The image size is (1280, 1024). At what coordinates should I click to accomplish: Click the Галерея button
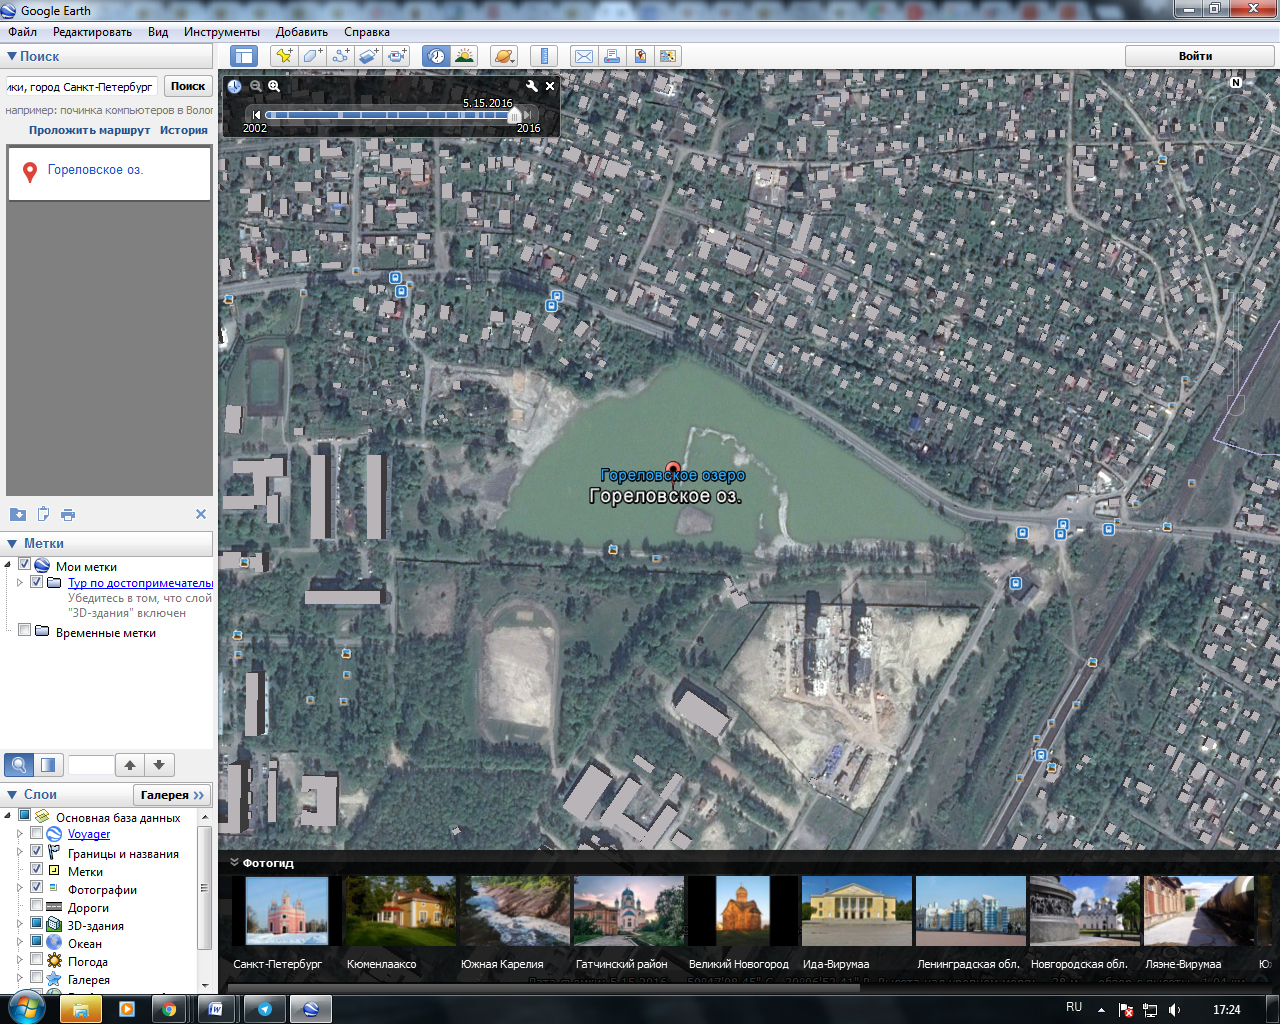[x=172, y=795]
